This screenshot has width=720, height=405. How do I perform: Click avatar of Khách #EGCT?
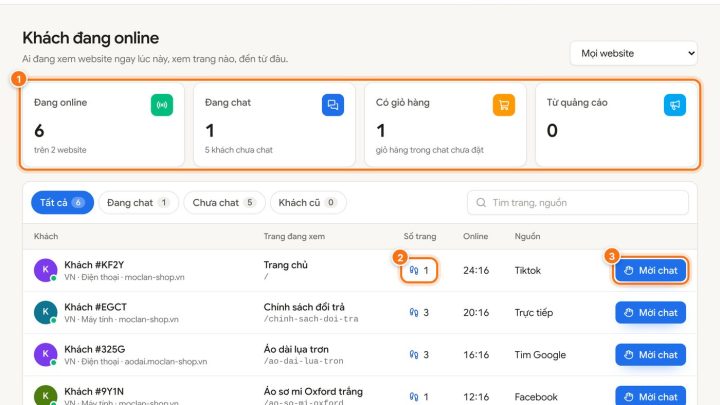click(45, 312)
